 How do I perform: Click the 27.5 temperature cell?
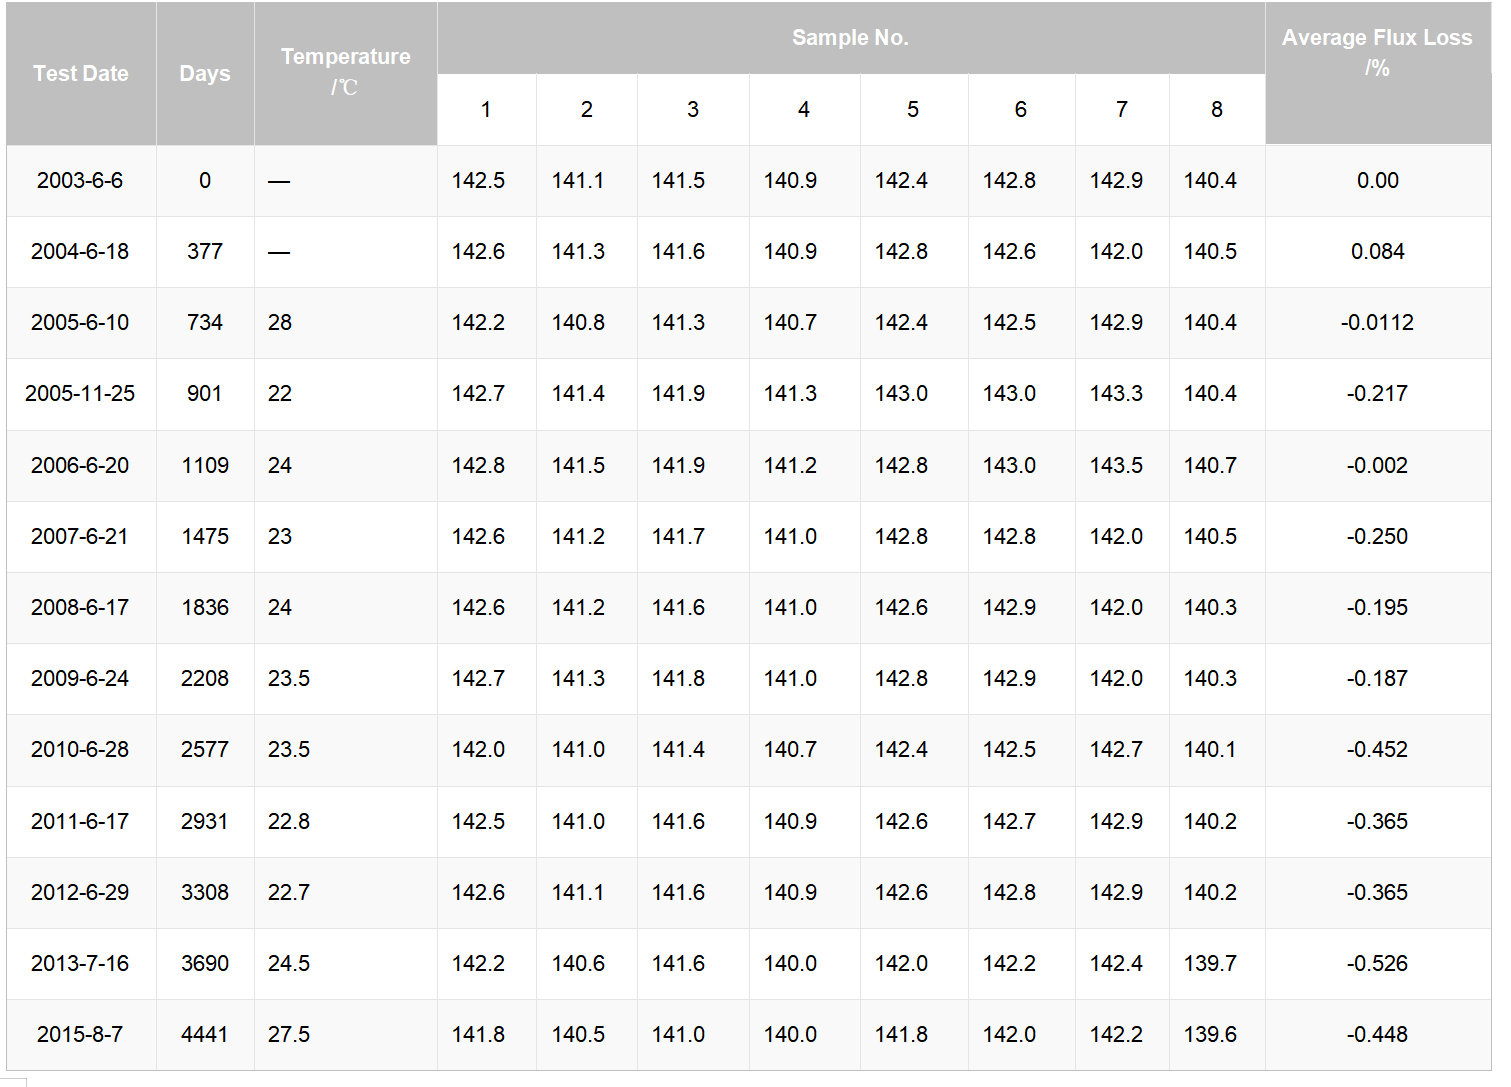346,1035
